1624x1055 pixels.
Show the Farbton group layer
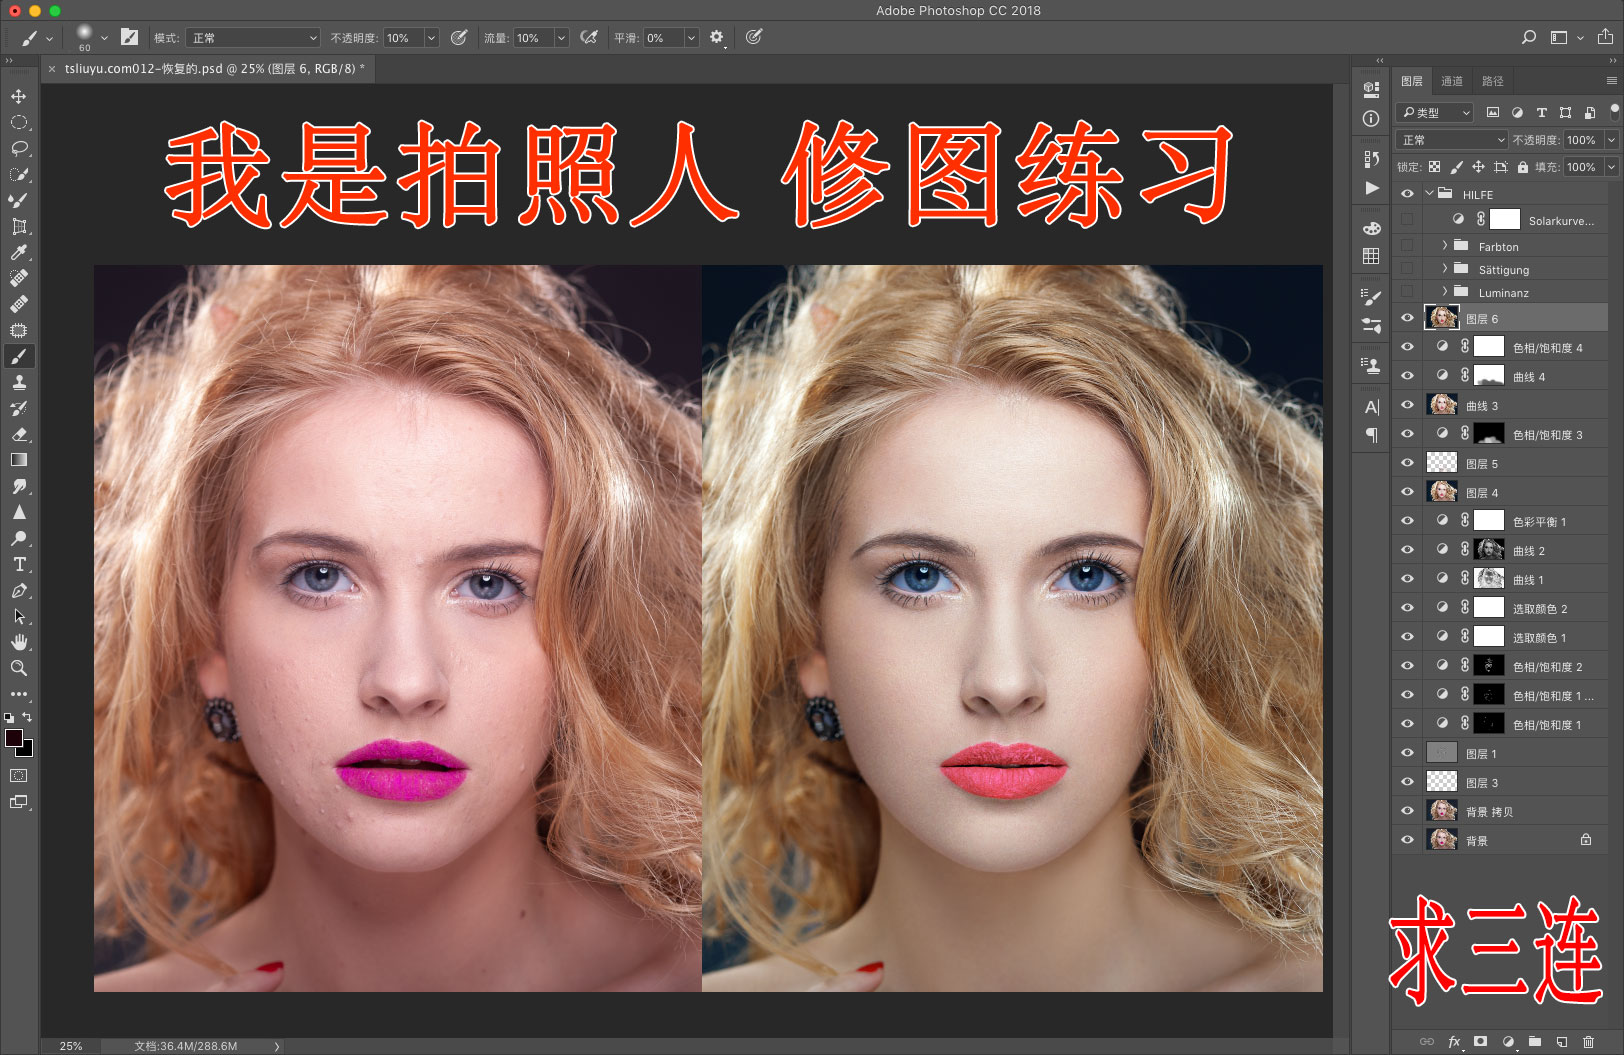coord(1407,246)
